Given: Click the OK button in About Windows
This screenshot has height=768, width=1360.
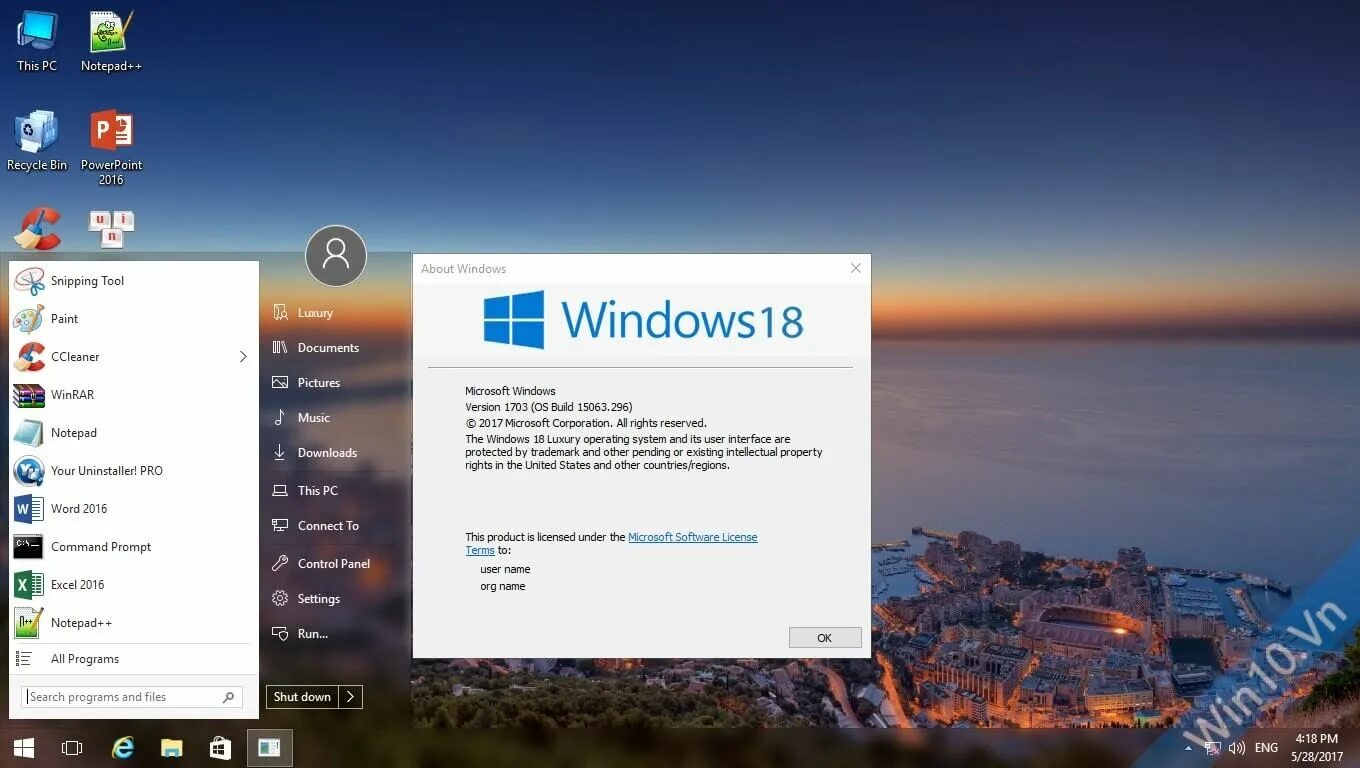Looking at the screenshot, I should coord(825,638).
